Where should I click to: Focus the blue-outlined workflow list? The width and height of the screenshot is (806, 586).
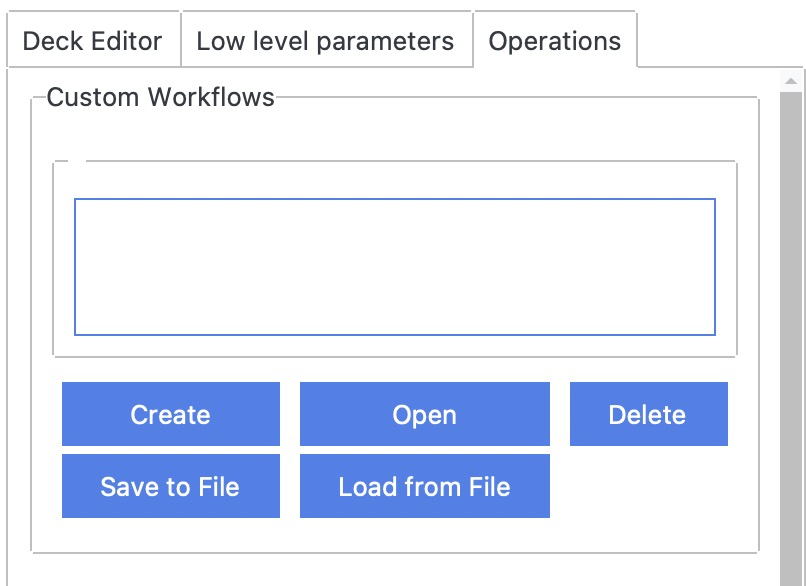pyautogui.click(x=394, y=267)
